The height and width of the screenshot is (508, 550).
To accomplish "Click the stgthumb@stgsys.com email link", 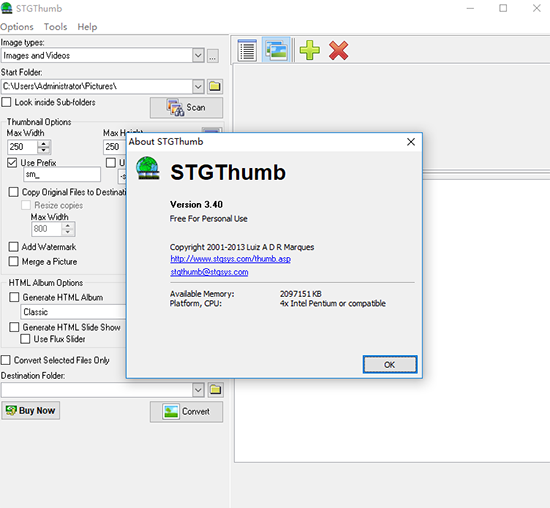I will 209,272.
